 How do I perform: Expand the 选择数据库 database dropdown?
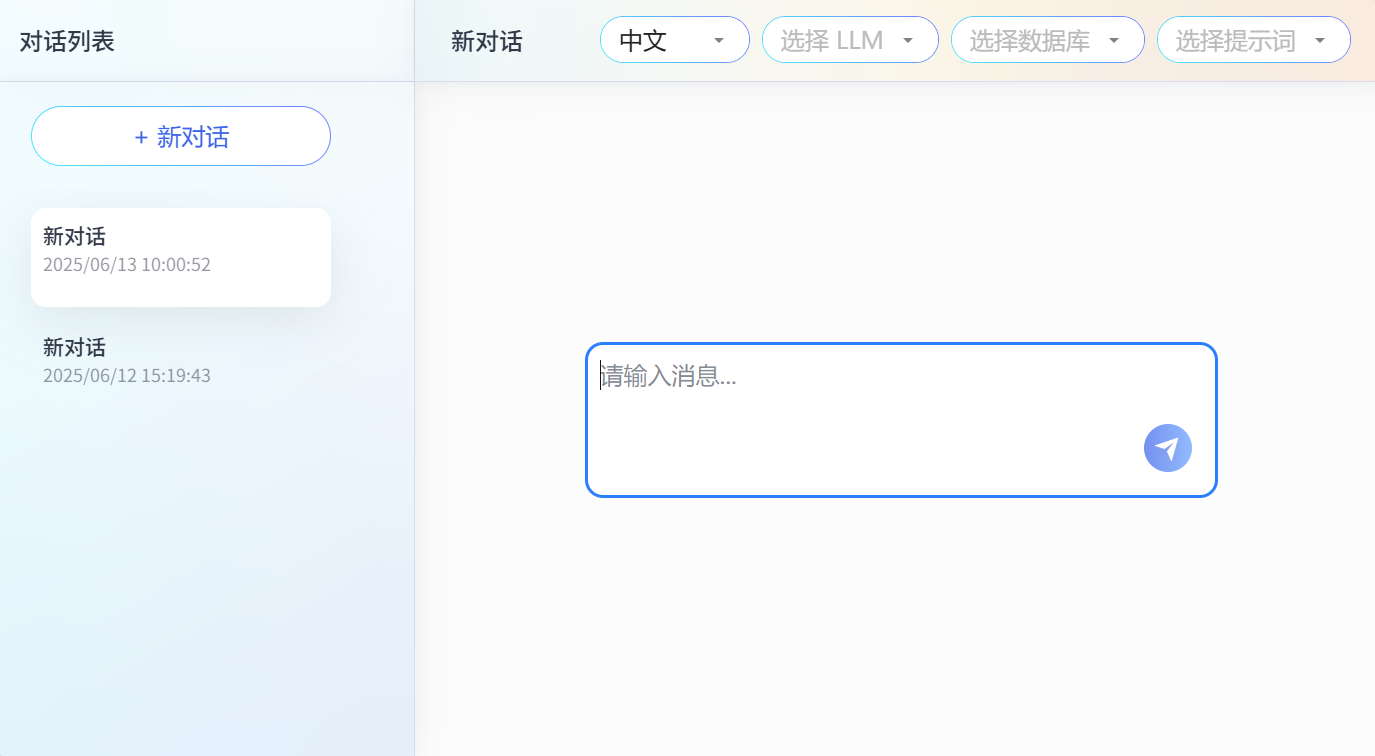pos(1046,40)
